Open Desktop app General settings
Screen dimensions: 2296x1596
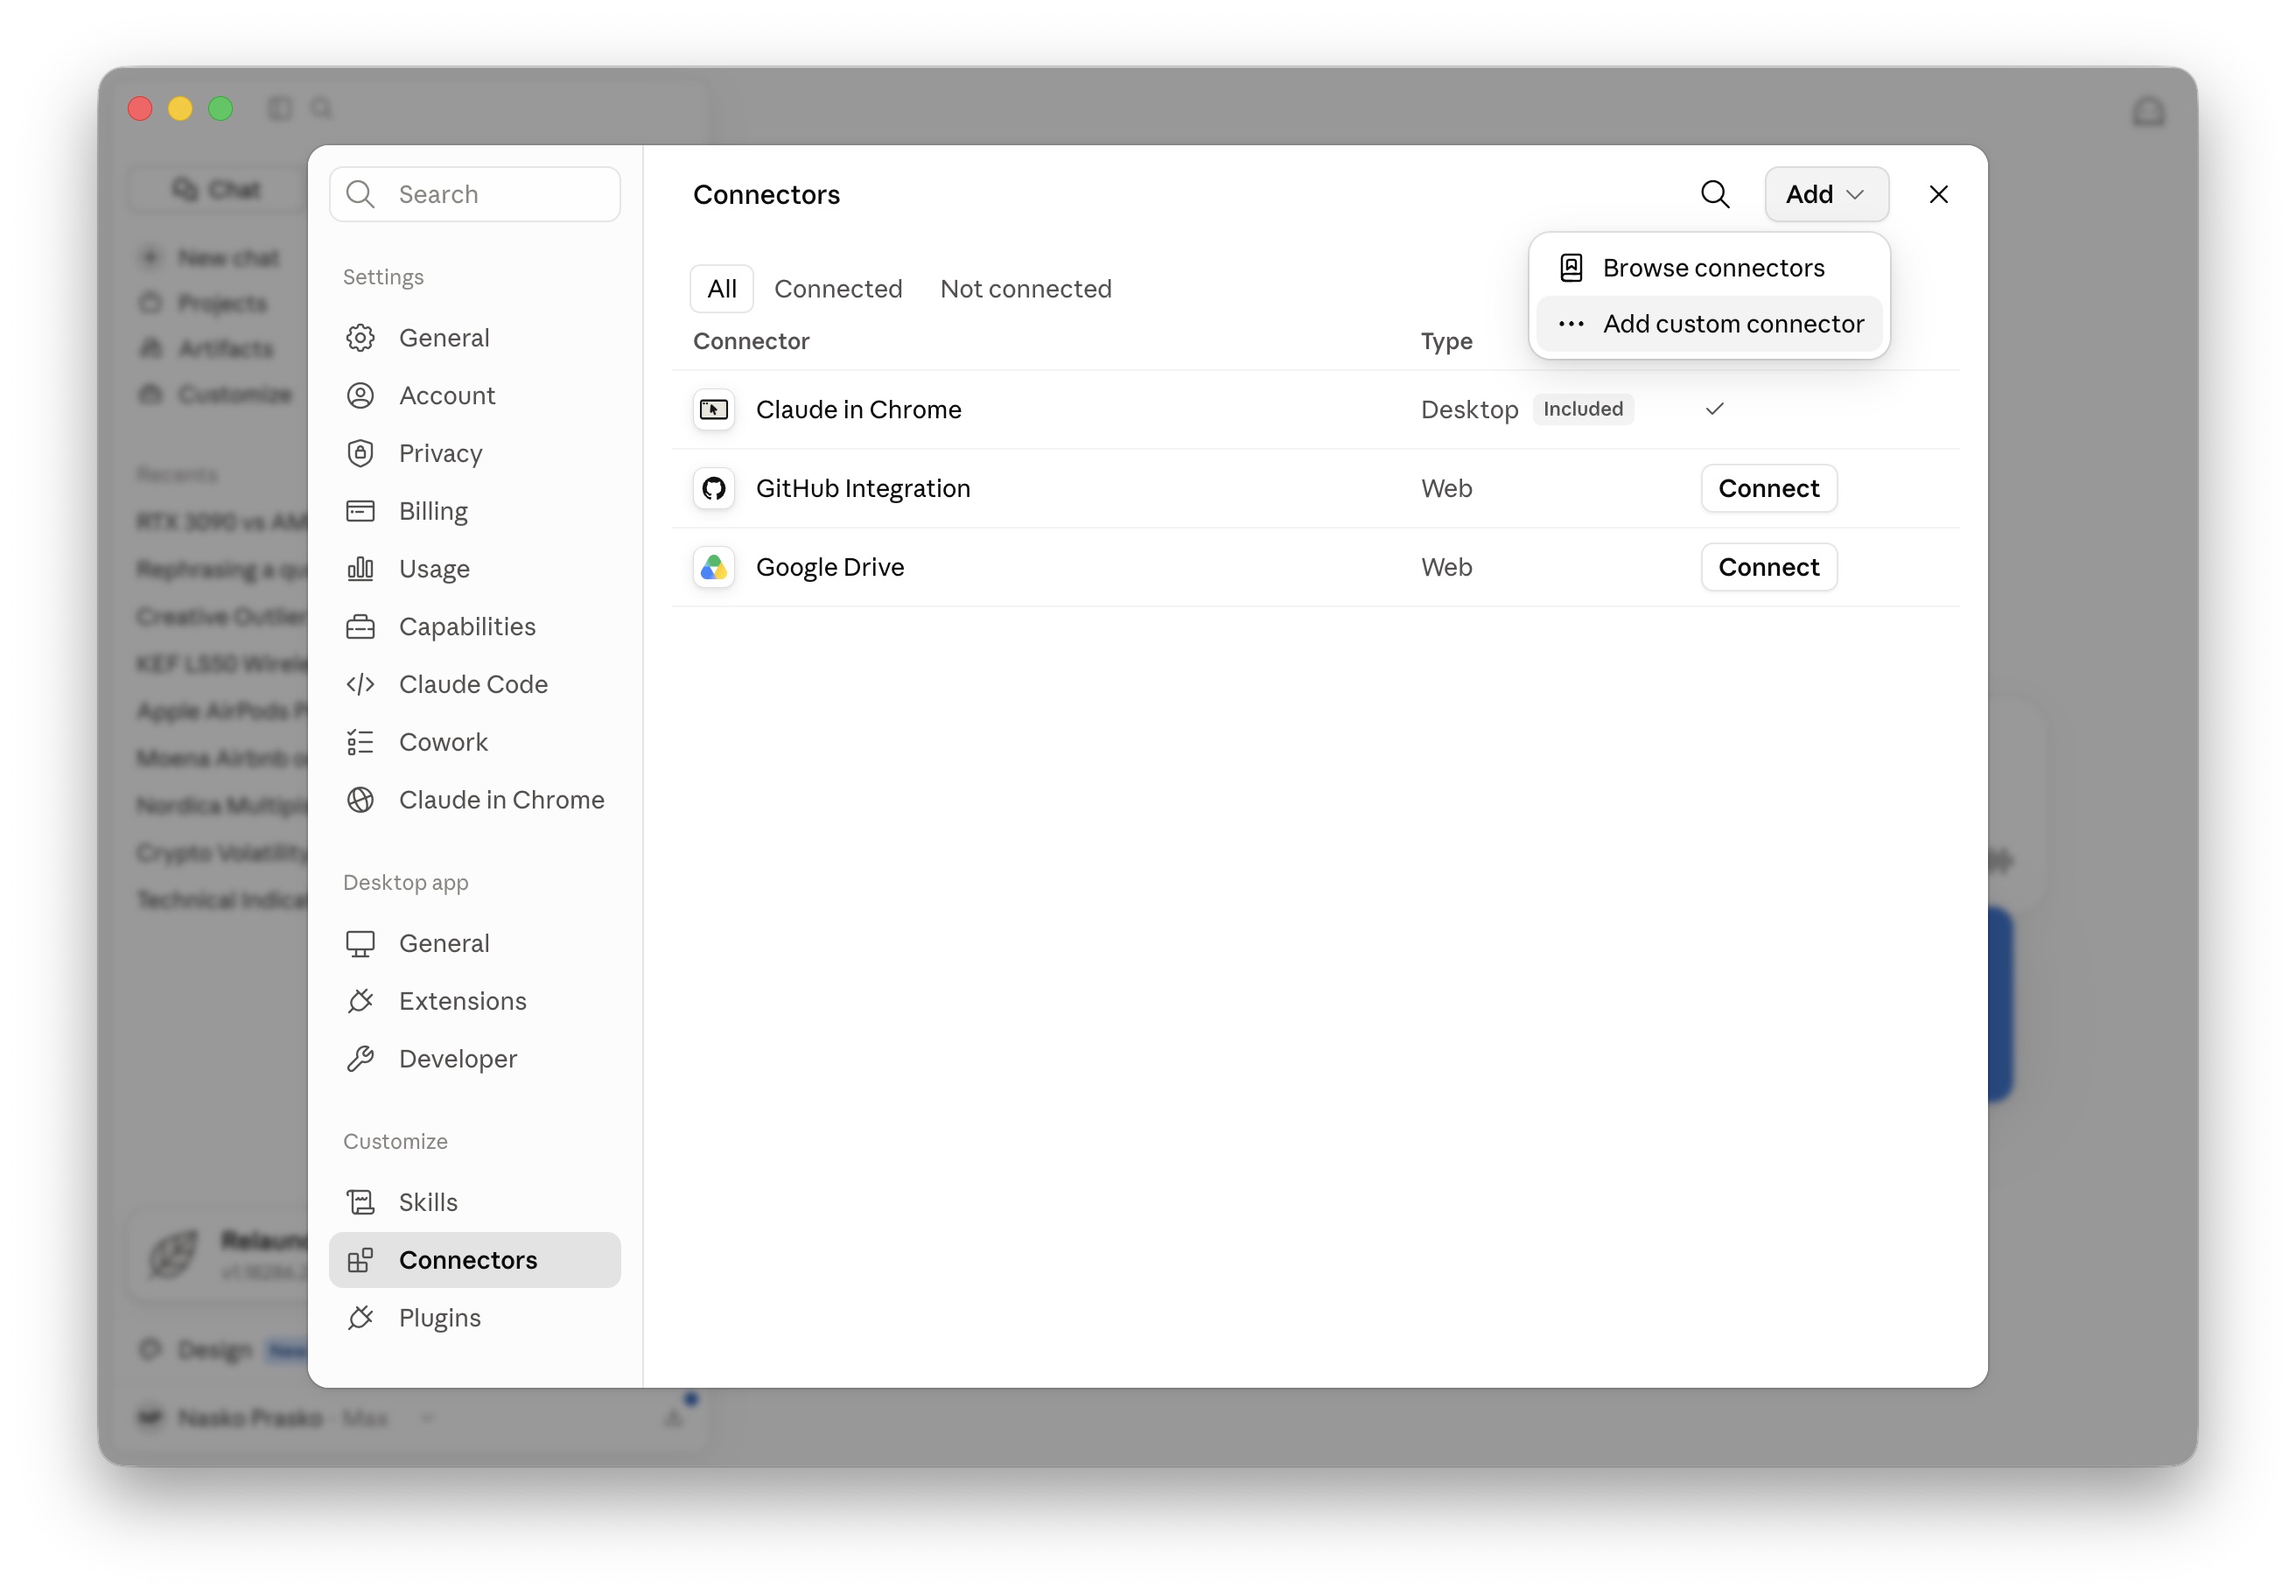point(474,943)
